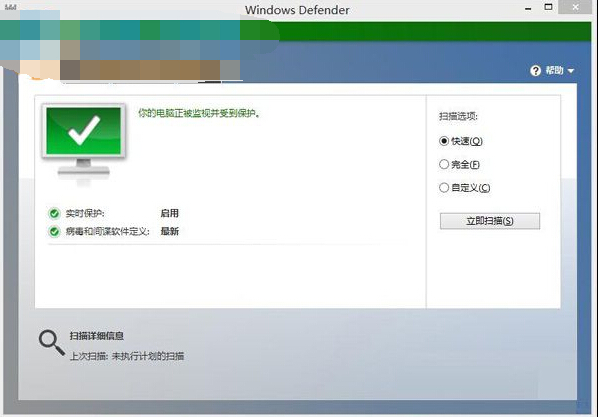
Task: Click the 扫描详细信息 heading
Action: (96, 336)
